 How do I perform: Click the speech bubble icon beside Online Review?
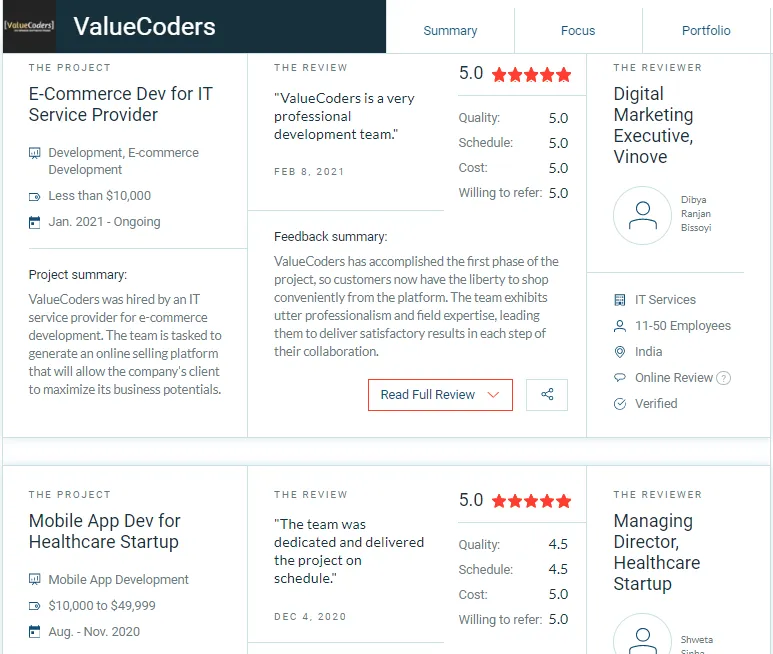(620, 378)
